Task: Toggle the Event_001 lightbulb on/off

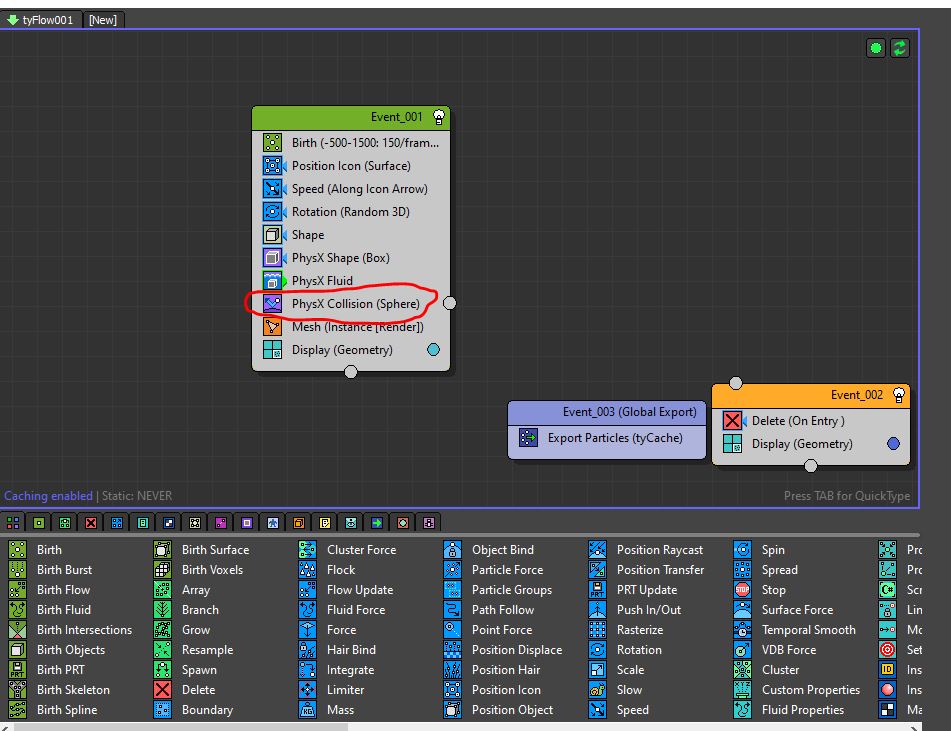Action: [438, 117]
